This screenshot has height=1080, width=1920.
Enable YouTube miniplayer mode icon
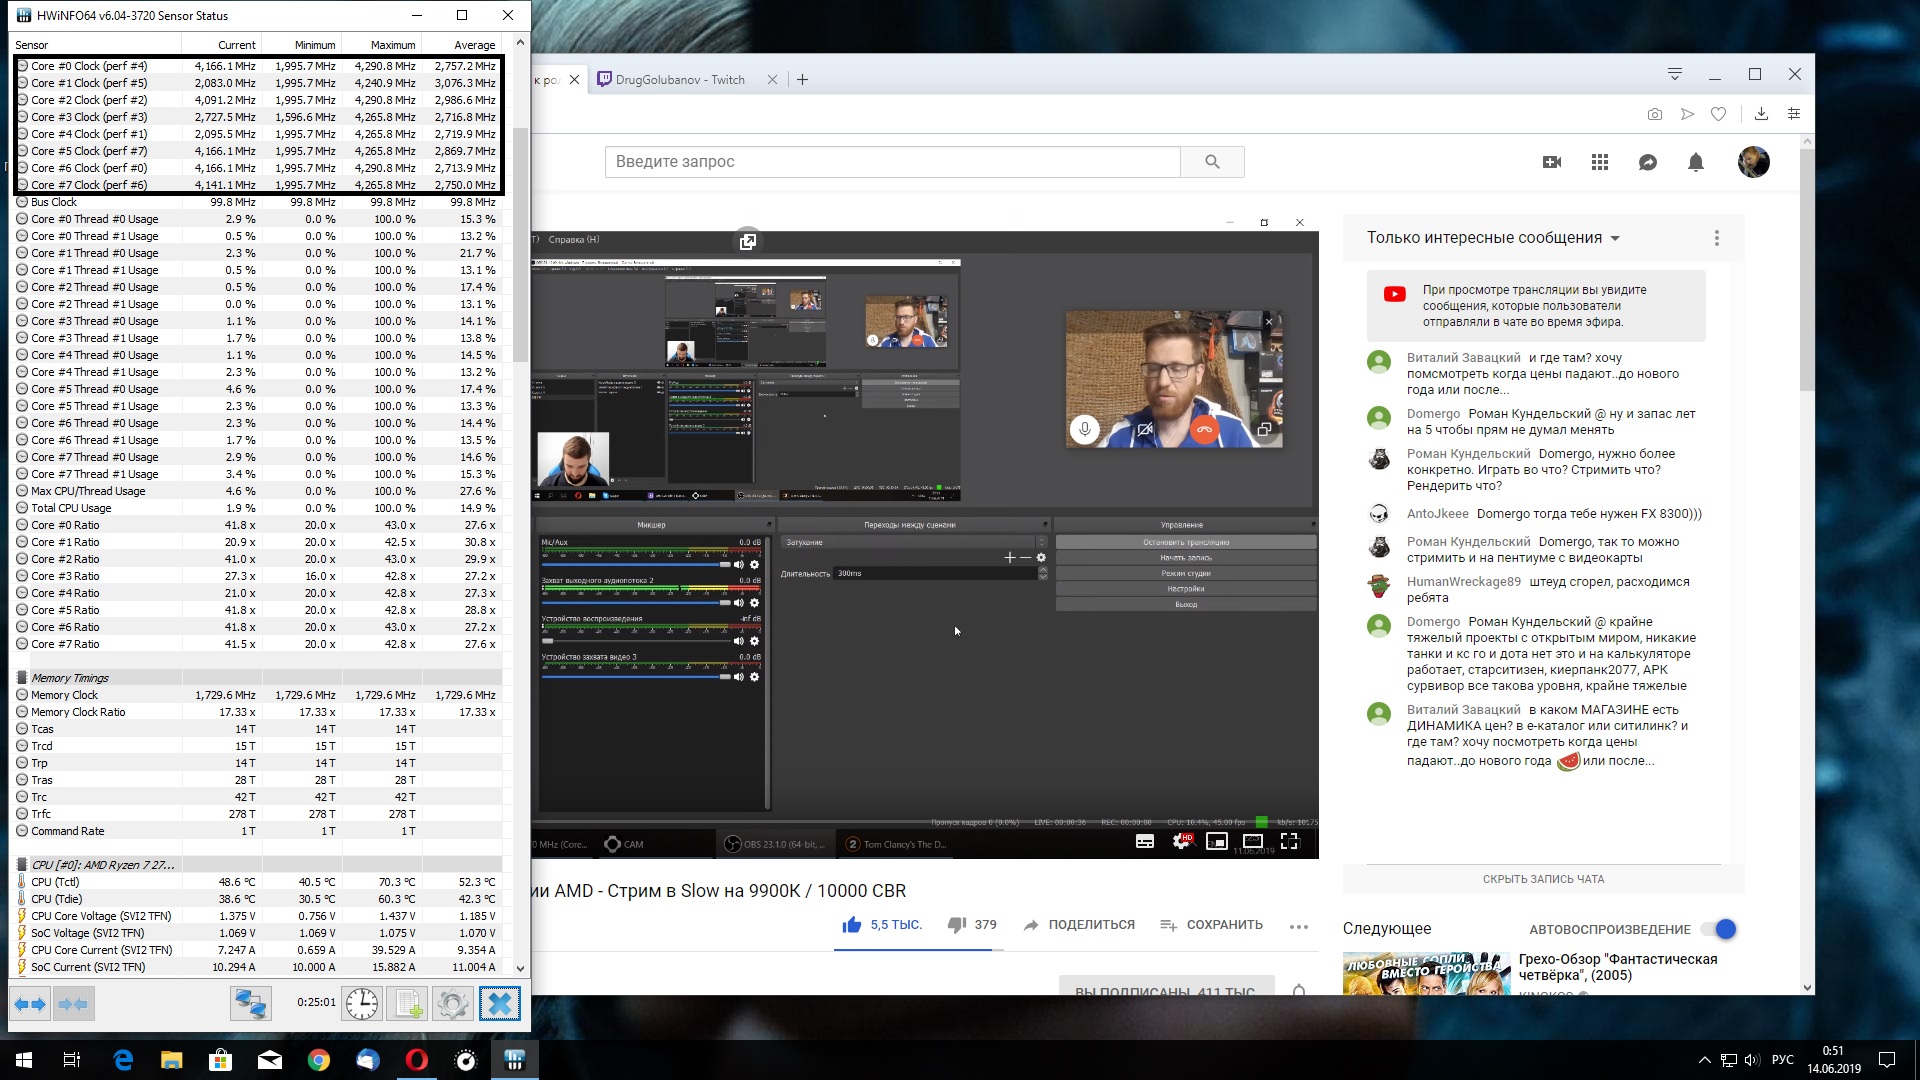1217,842
